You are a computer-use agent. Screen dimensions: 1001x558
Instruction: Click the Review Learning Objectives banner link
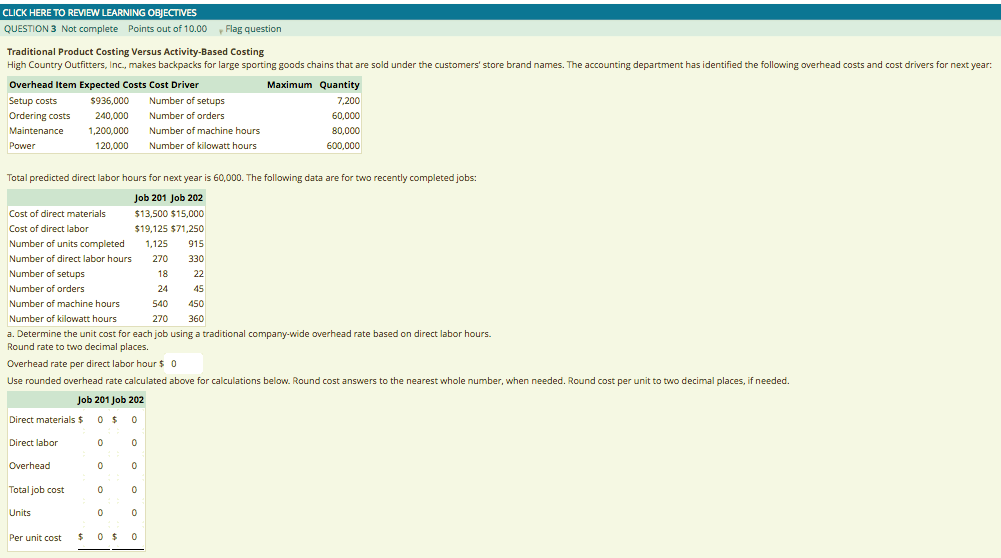(x=100, y=13)
